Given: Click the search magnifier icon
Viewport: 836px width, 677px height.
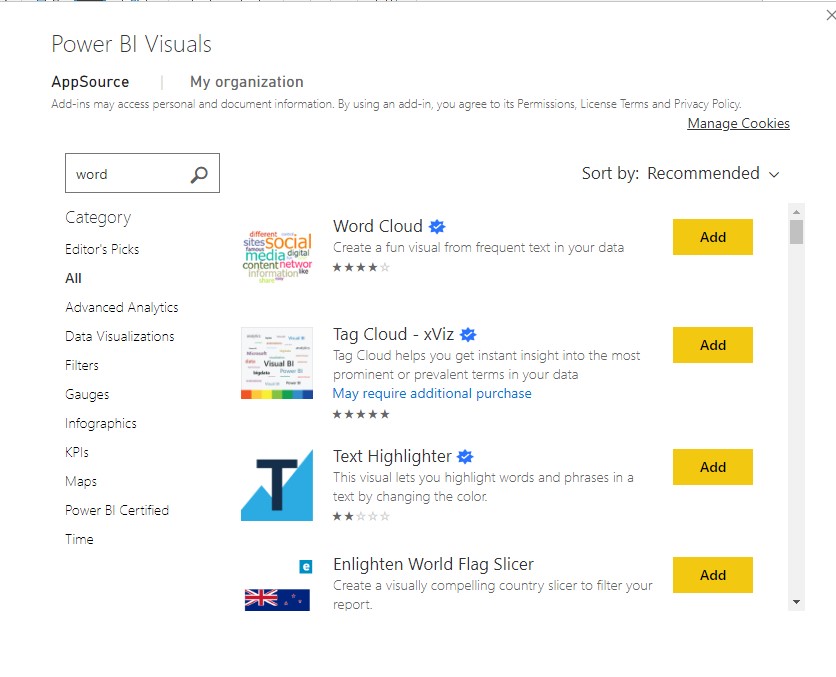Looking at the screenshot, I should (199, 174).
